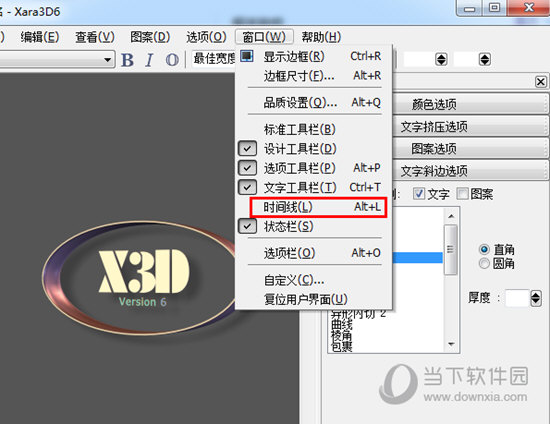Select 包裹 in the bevel list

pos(341,346)
